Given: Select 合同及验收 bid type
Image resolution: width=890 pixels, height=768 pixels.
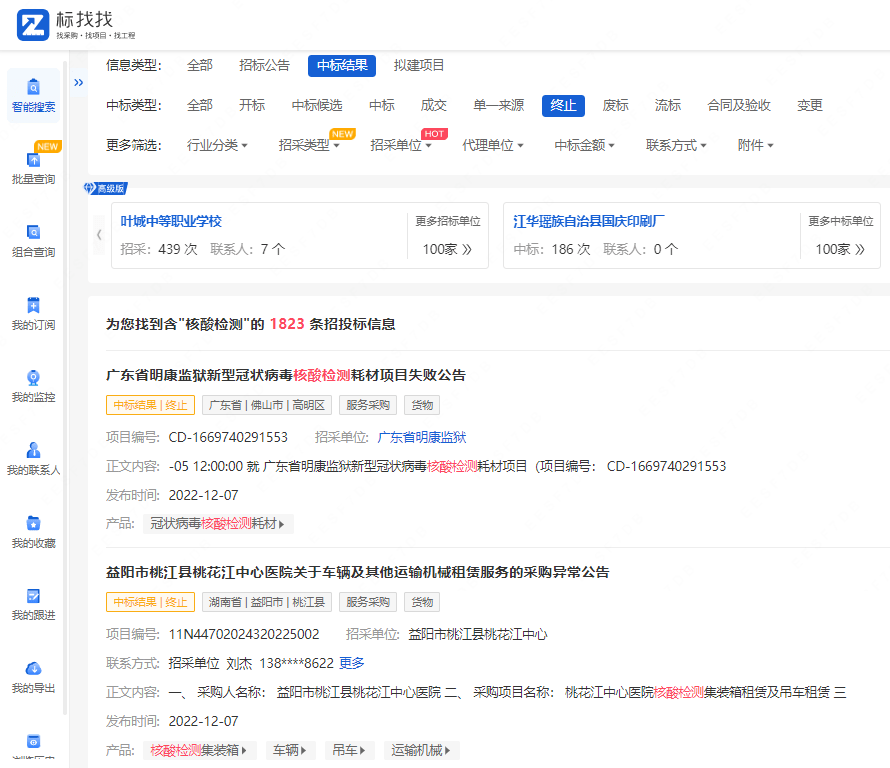Looking at the screenshot, I should [739, 106].
